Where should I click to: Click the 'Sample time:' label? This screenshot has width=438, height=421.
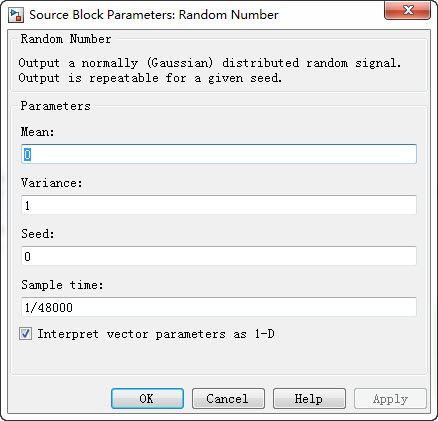click(x=62, y=285)
